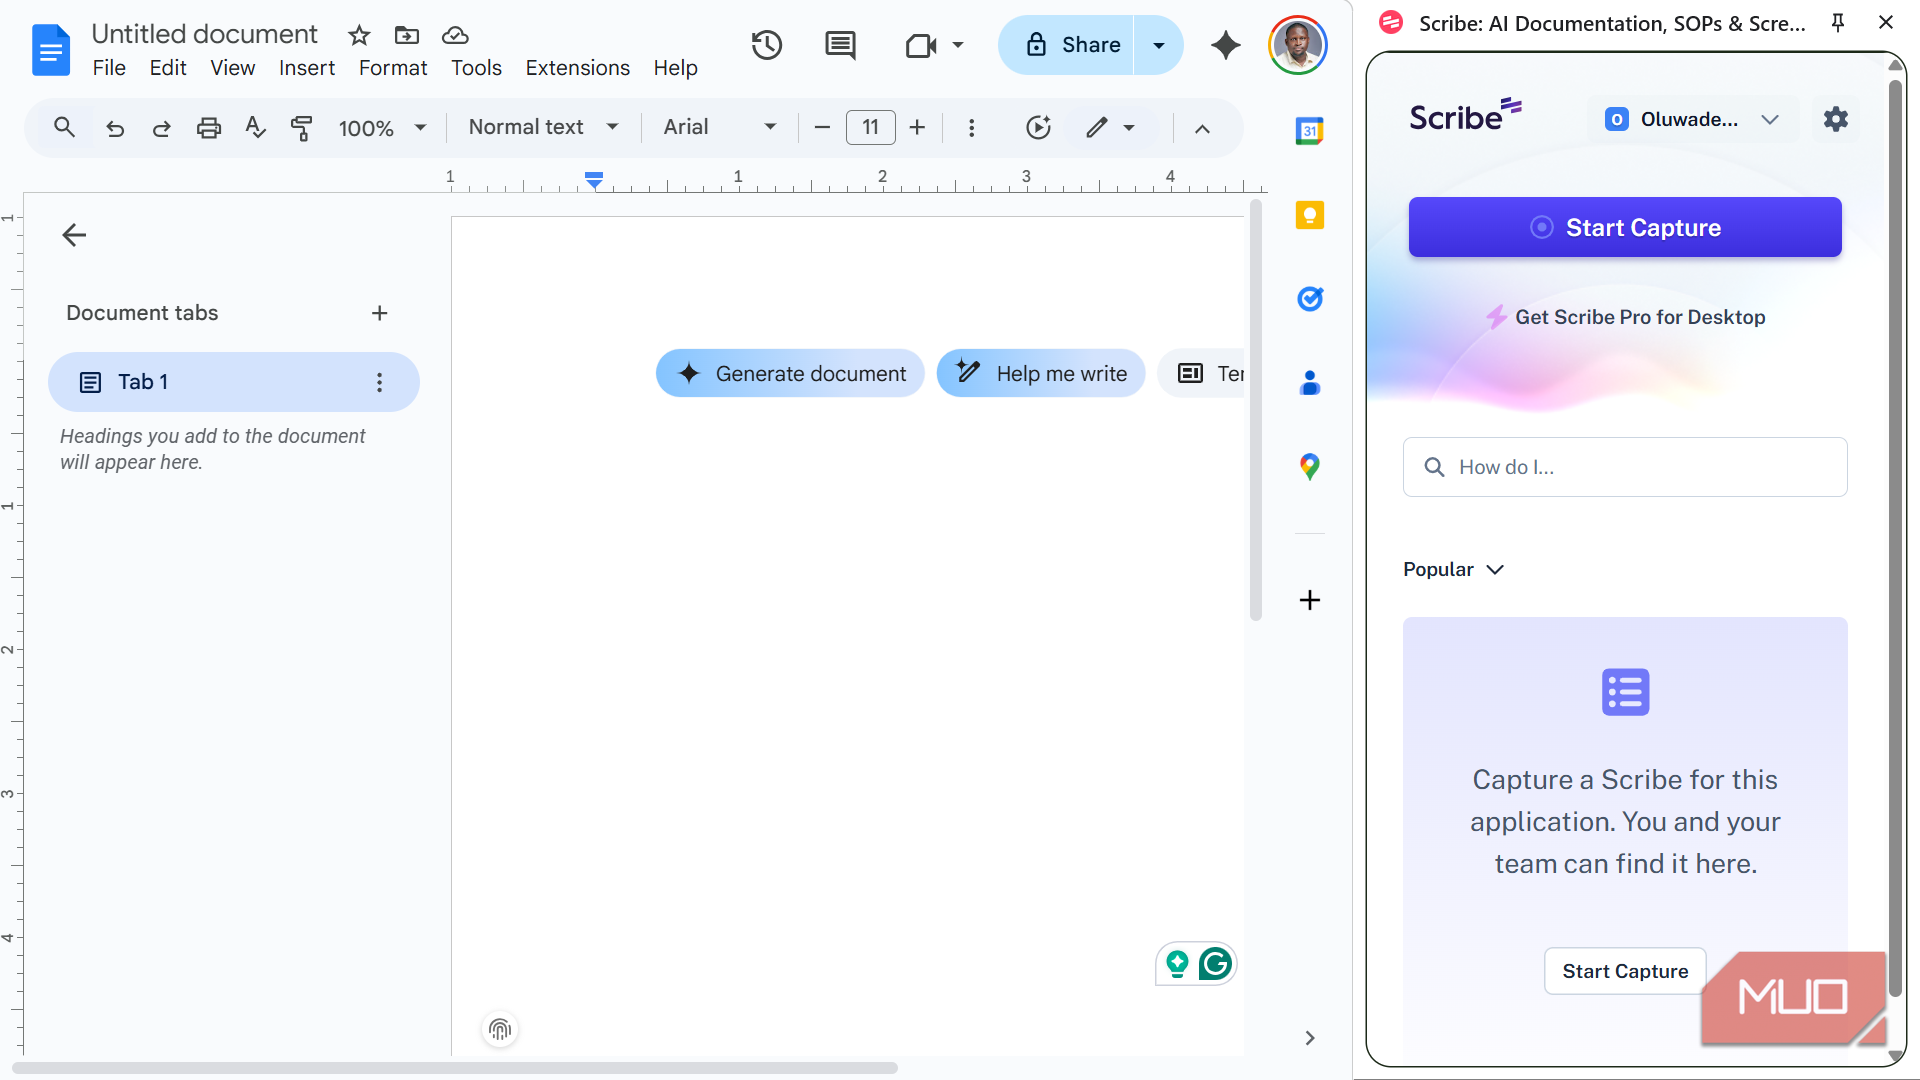The image size is (1920, 1080).
Task: Decrease font size with minus
Action: pyautogui.click(x=822, y=128)
